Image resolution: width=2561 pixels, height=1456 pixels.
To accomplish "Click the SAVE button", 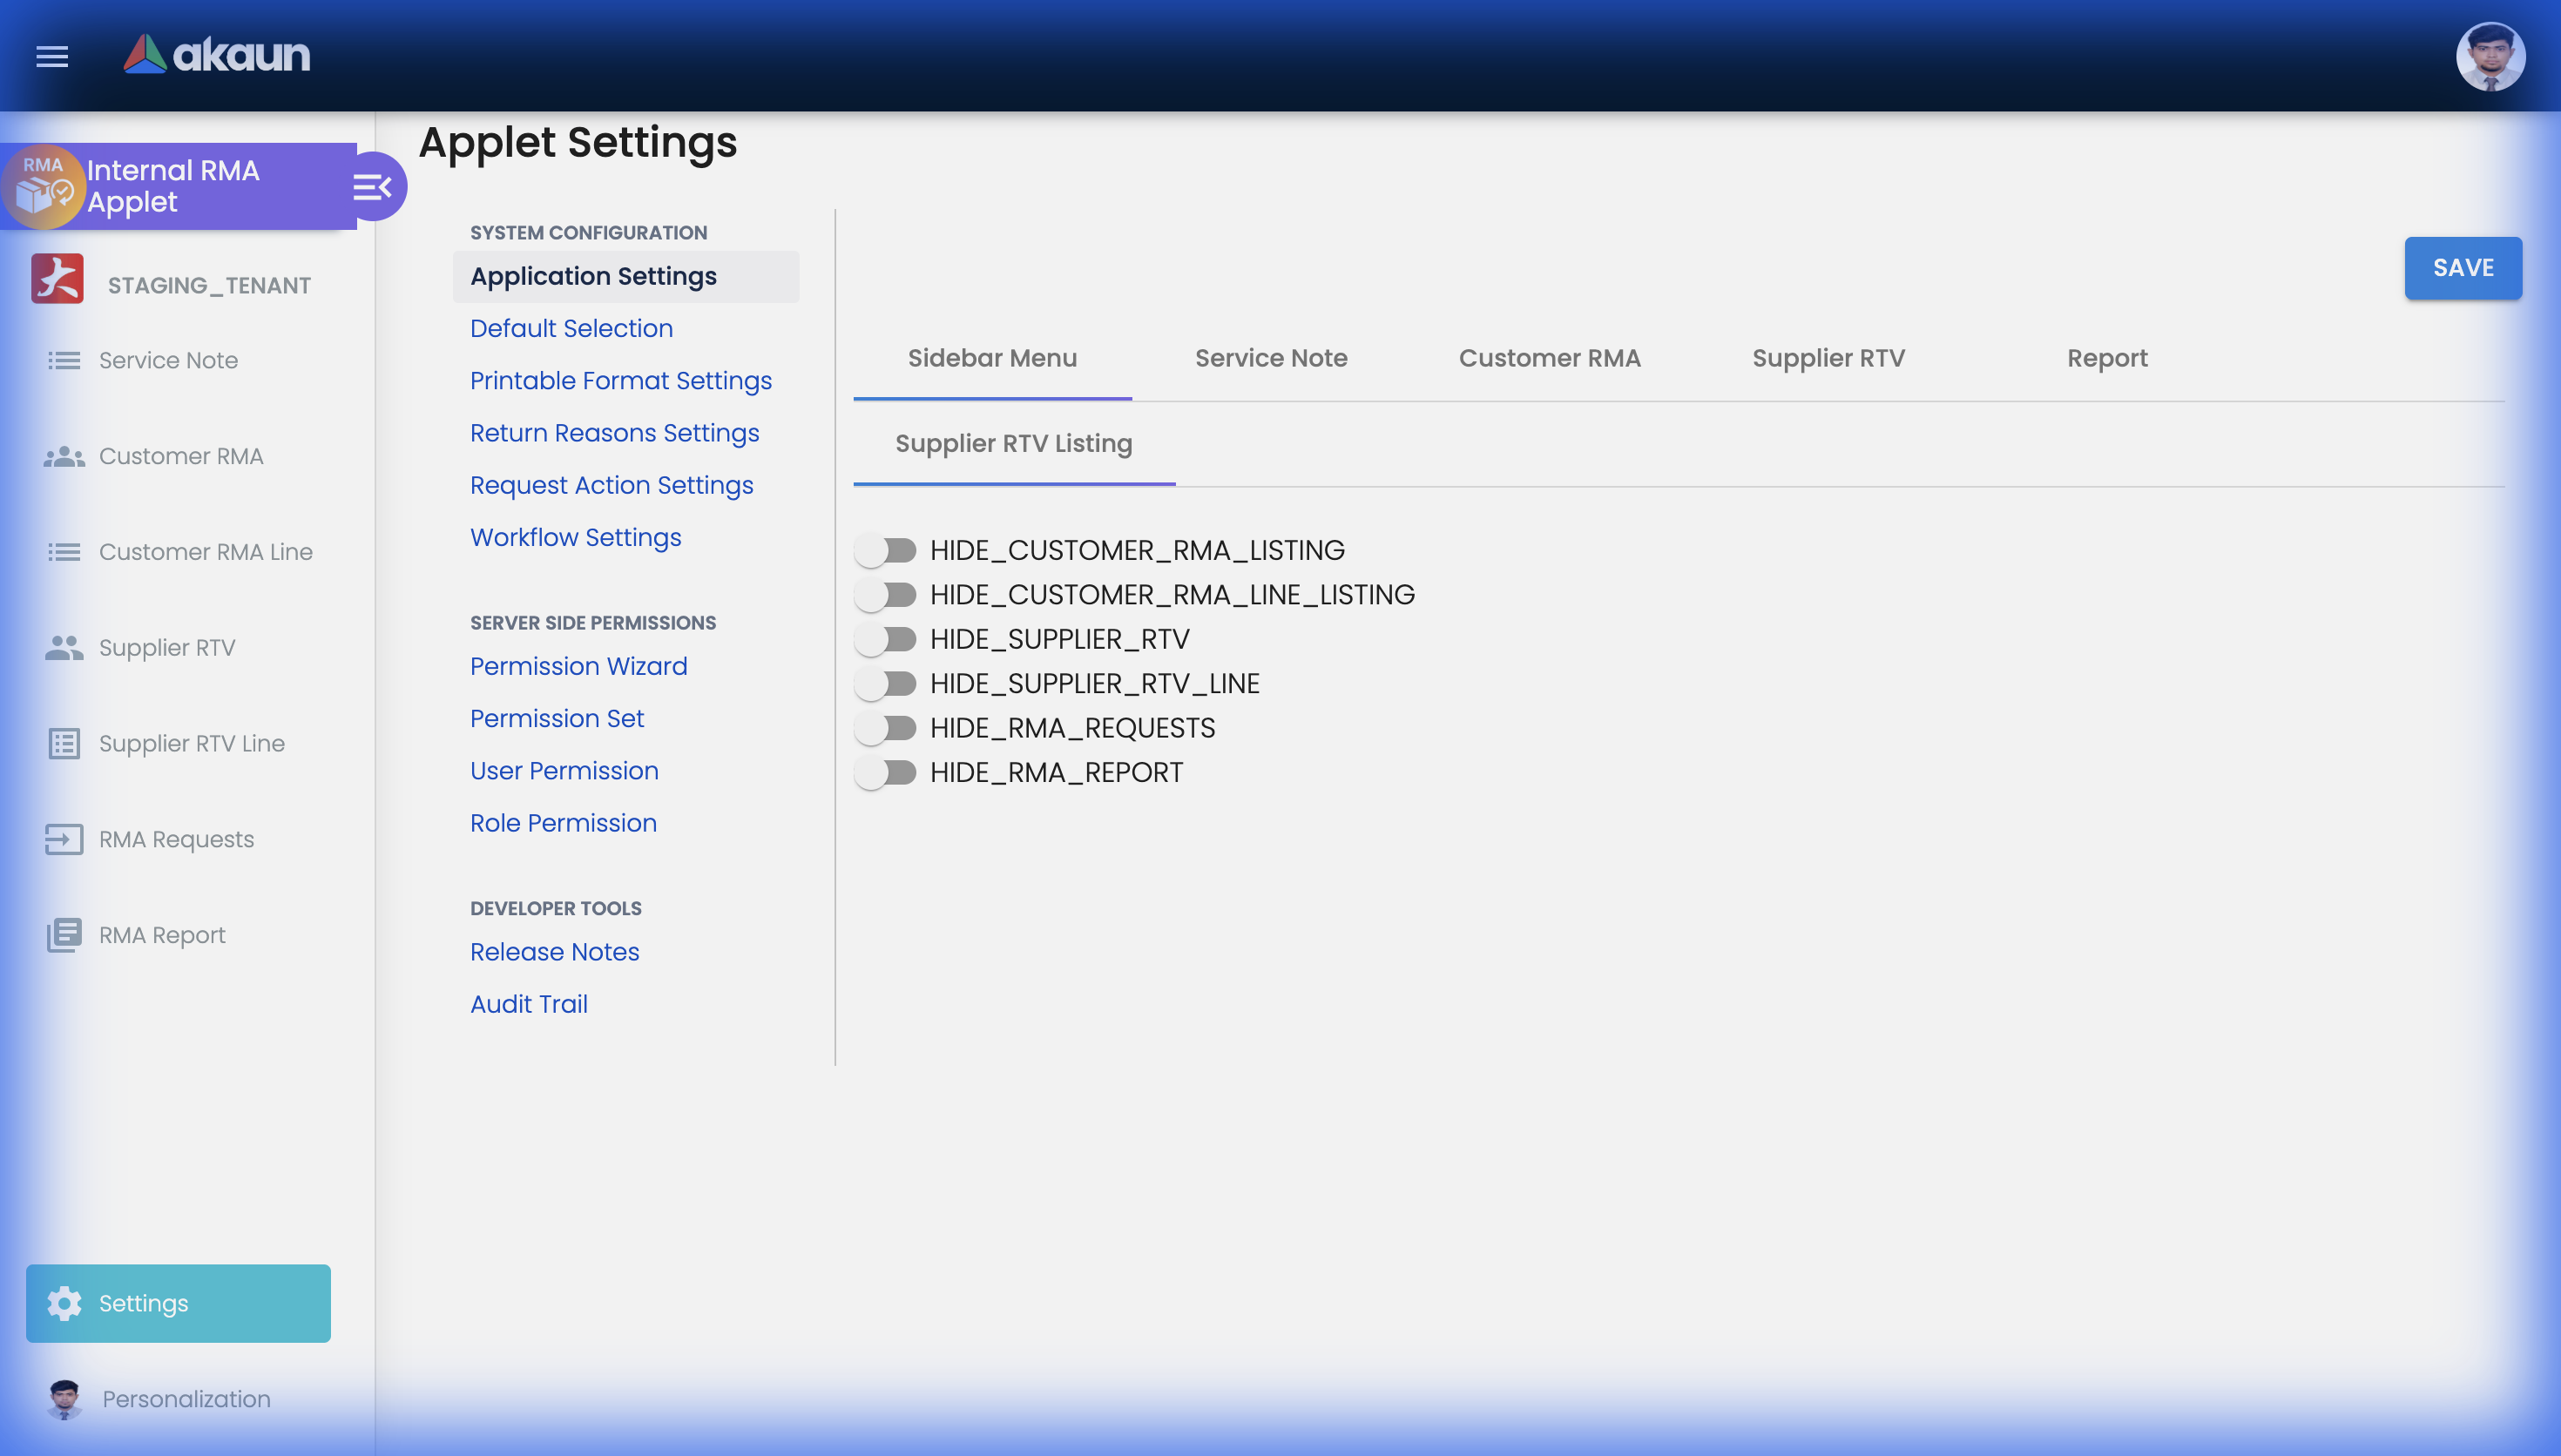I will [x=2462, y=268].
